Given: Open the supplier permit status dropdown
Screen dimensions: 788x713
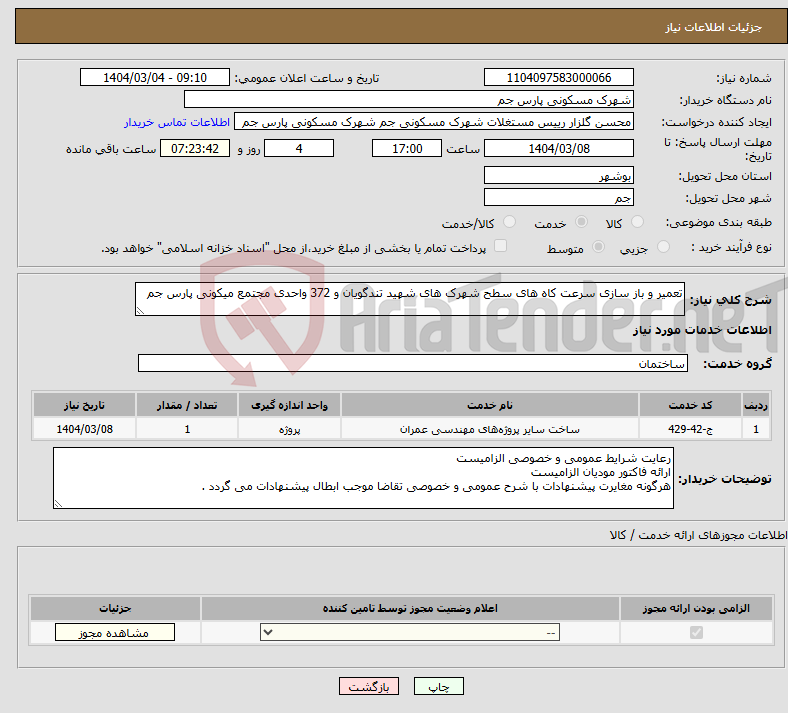Looking at the screenshot, I should click(x=410, y=632).
